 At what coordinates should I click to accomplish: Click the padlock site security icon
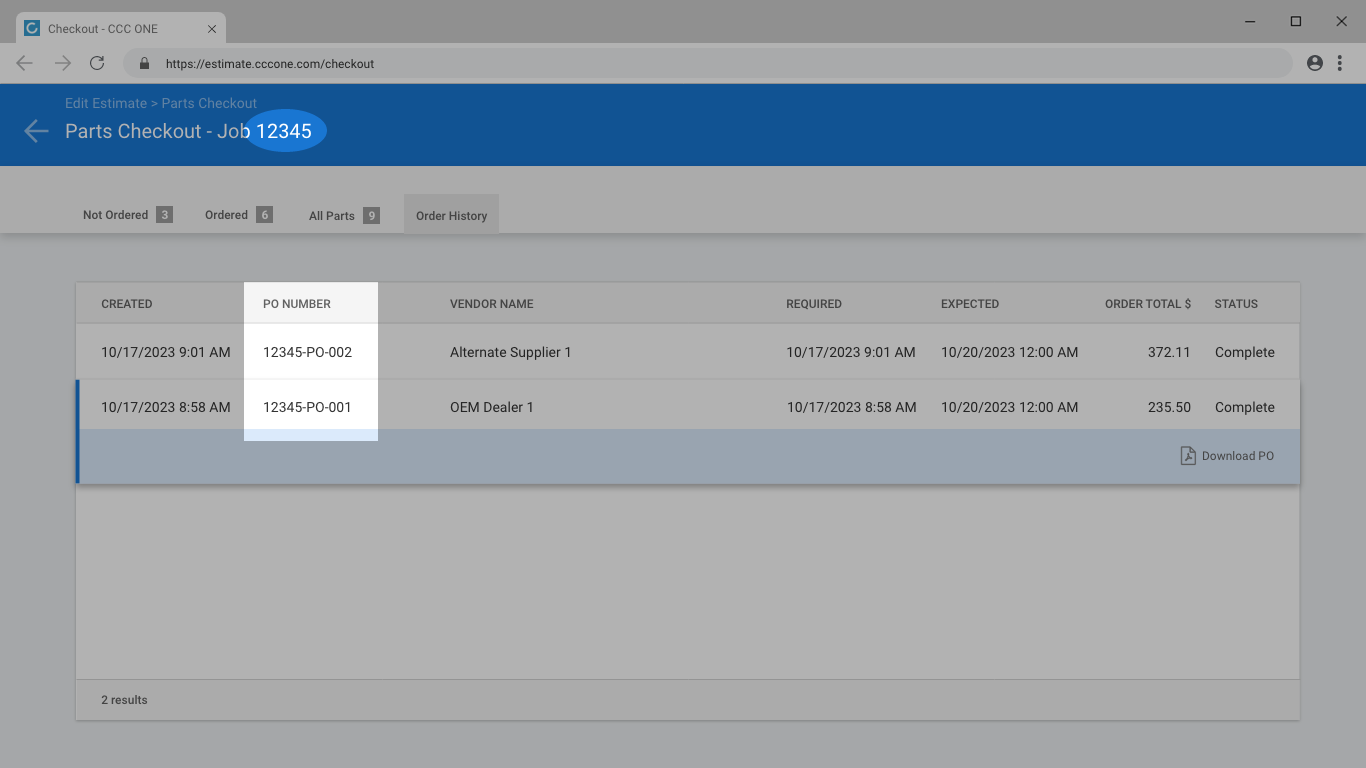[x=144, y=63]
